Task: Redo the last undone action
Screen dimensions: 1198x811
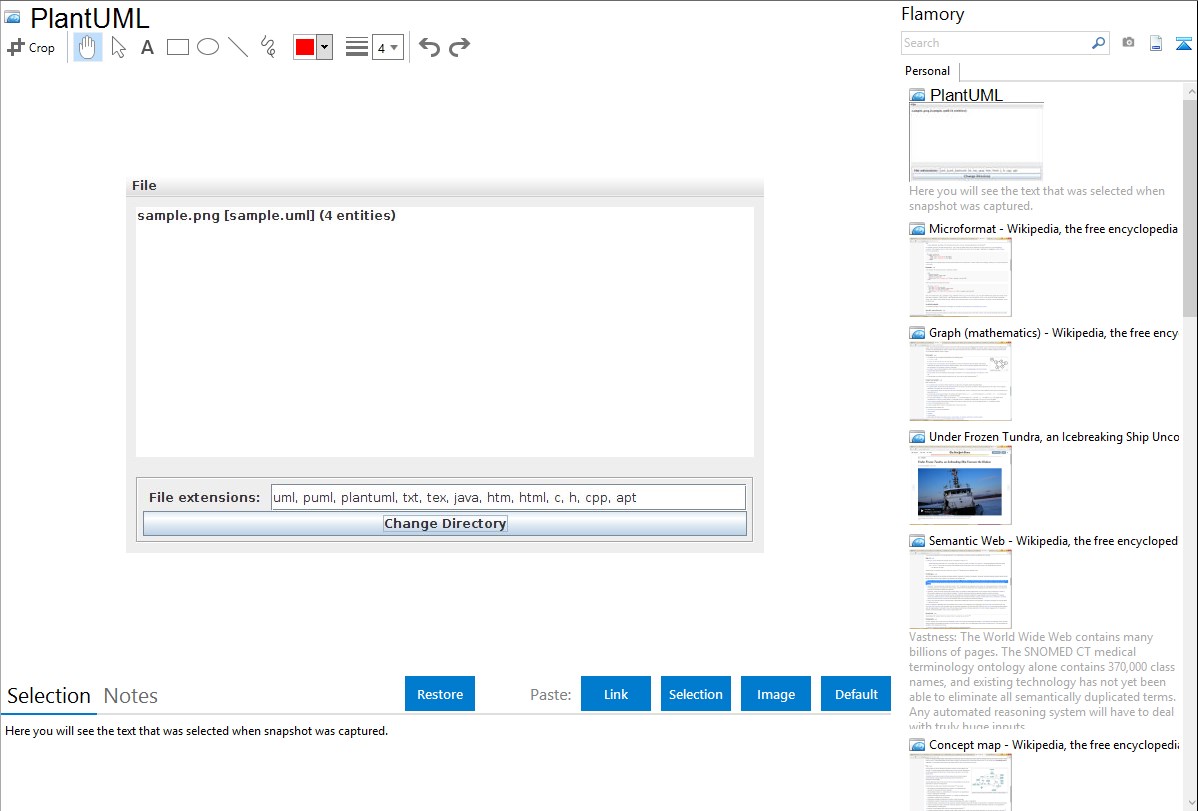Action: (x=459, y=47)
